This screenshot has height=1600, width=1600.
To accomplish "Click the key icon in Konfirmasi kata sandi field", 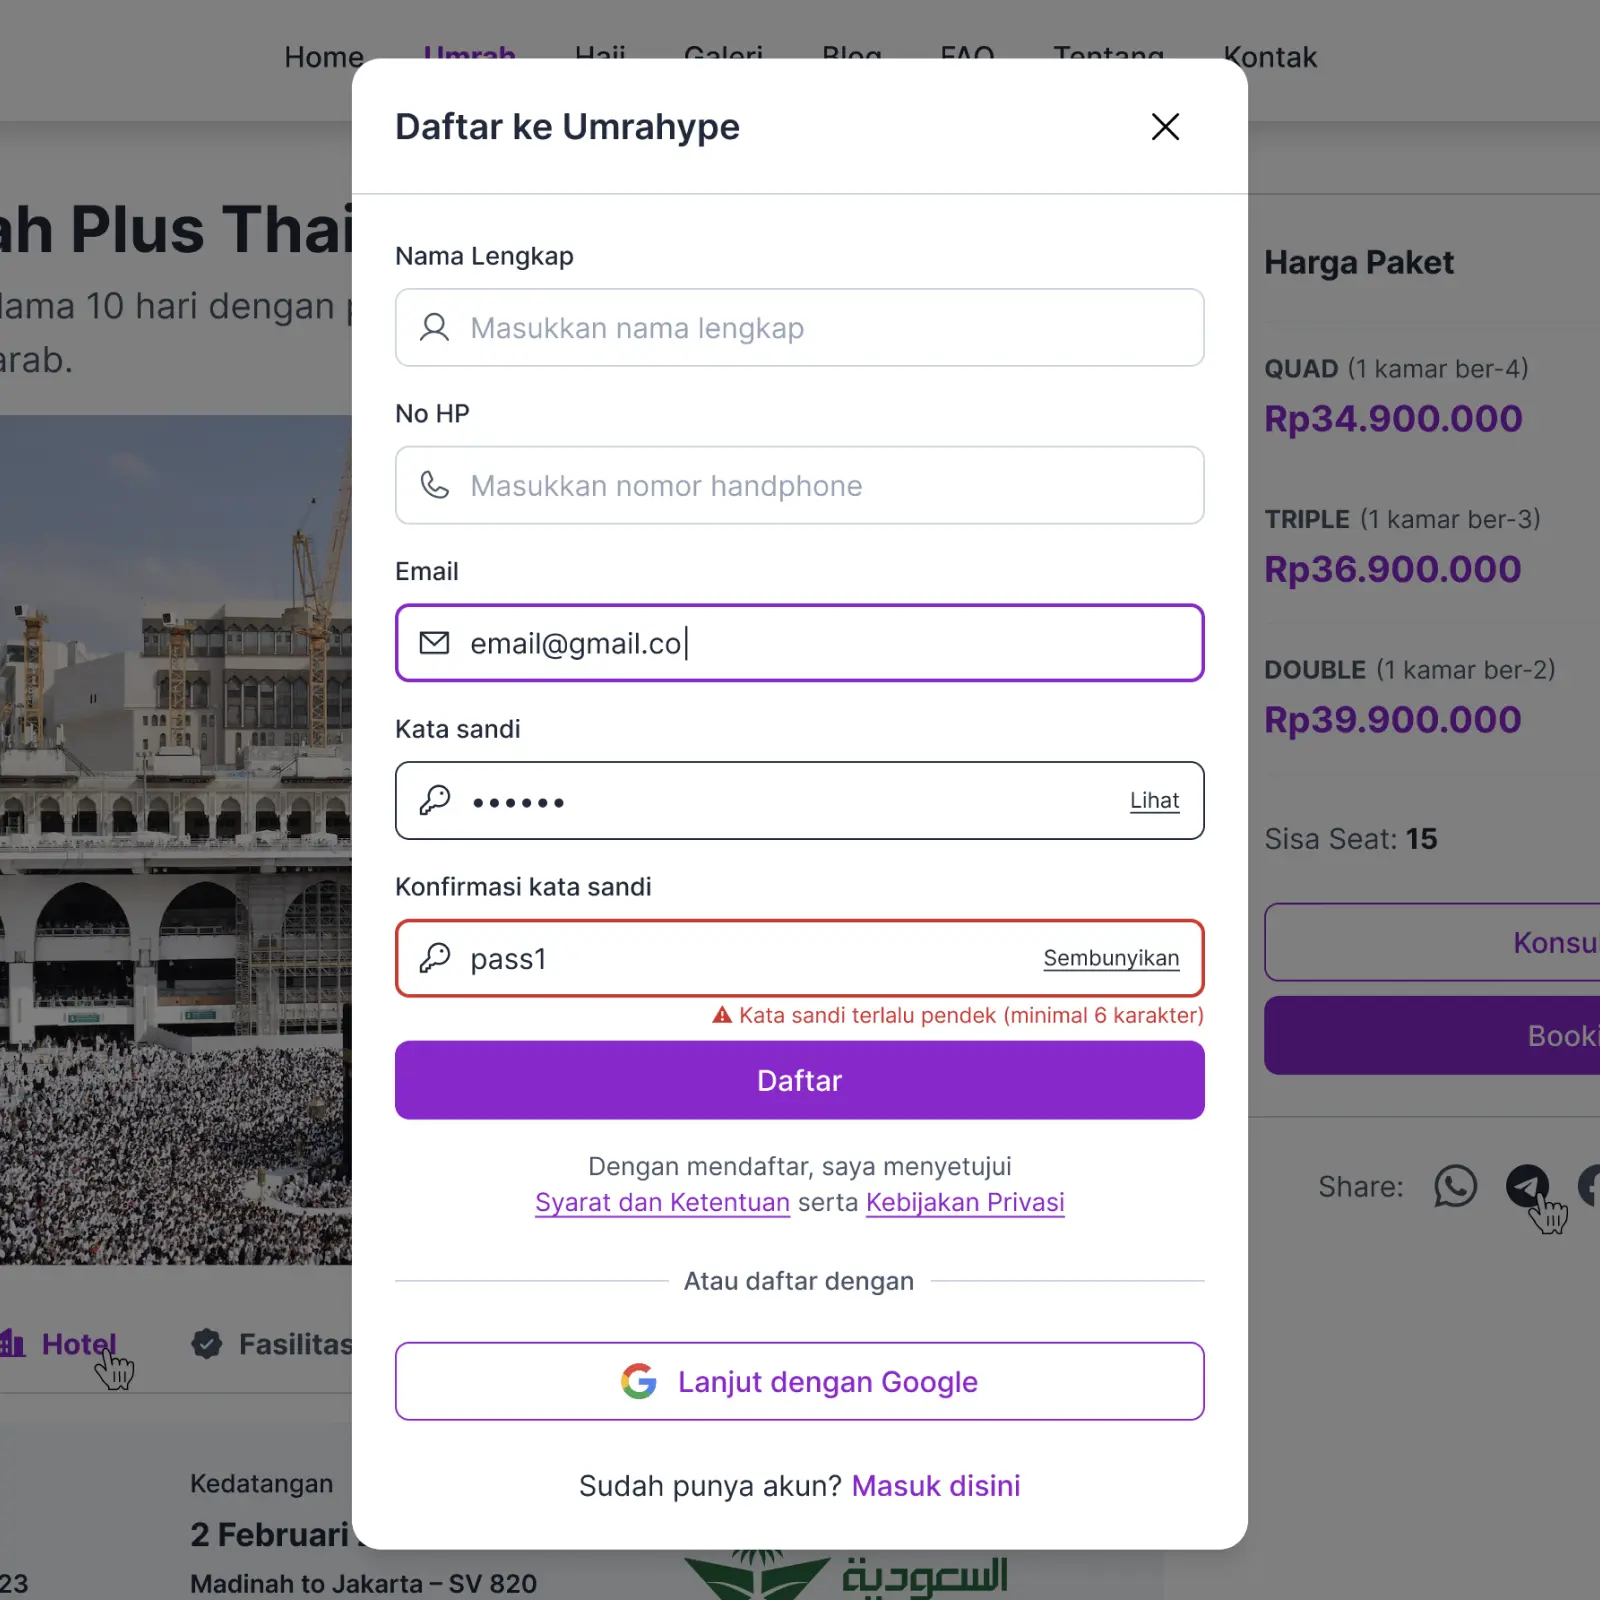I will [x=434, y=958].
